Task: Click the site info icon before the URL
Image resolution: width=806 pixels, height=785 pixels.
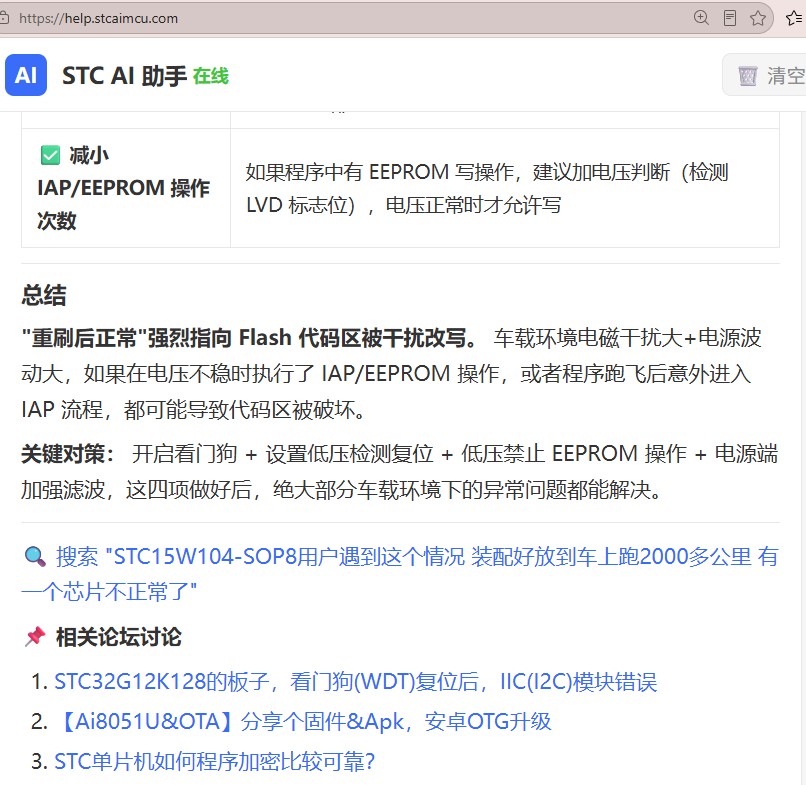Action: coord(4,19)
